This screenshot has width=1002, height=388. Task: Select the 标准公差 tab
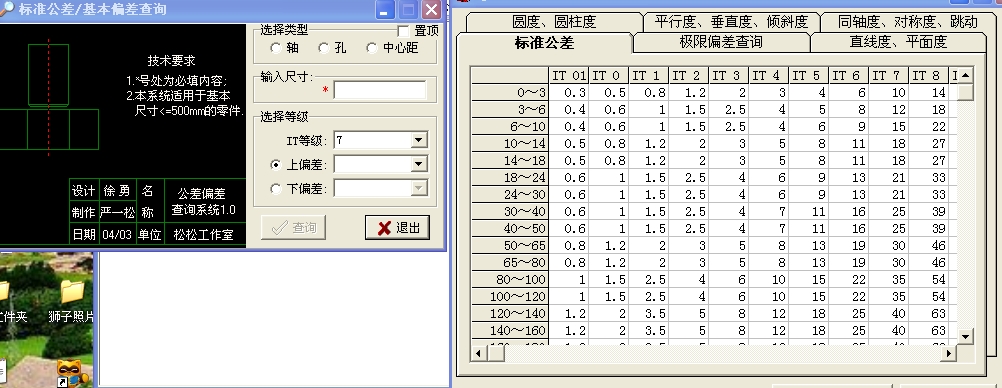[544, 42]
